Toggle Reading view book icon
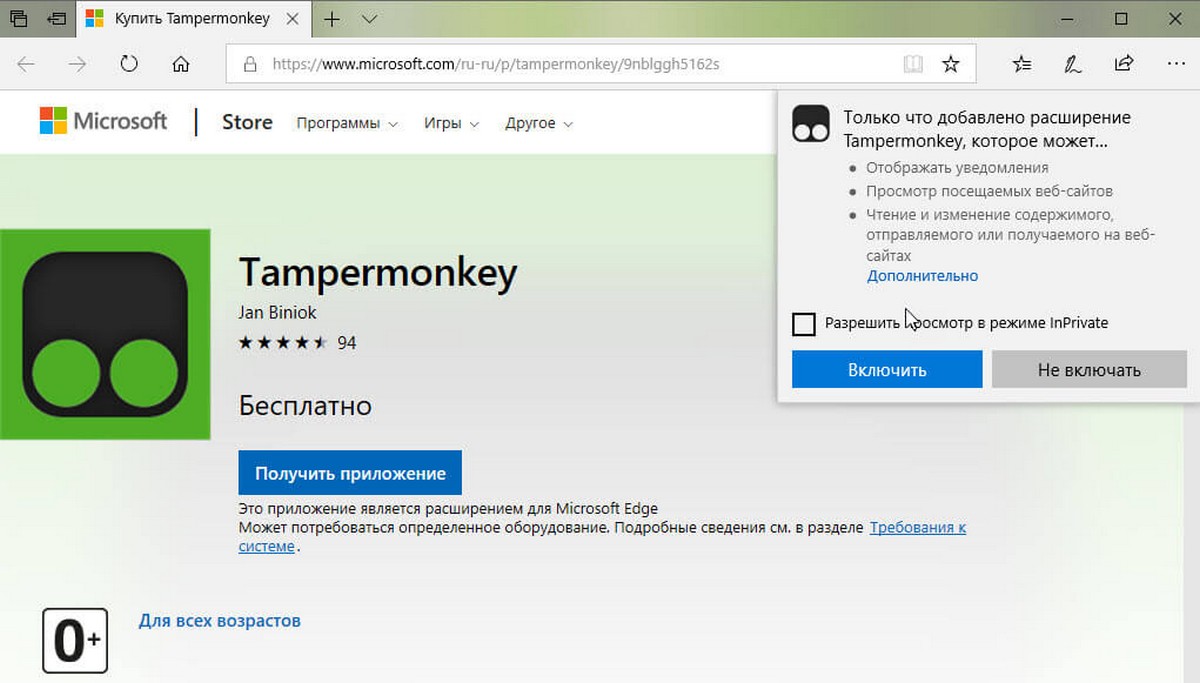The height and width of the screenshot is (683, 1200). coord(912,64)
